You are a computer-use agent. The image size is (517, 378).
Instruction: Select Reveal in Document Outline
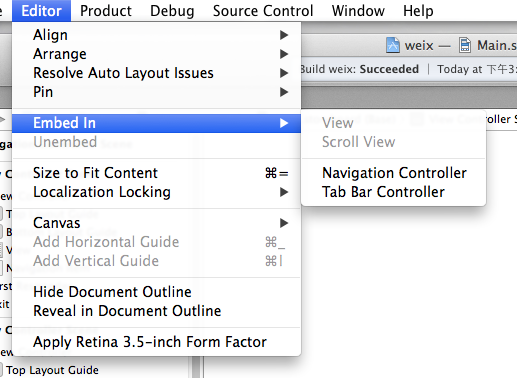point(156,311)
